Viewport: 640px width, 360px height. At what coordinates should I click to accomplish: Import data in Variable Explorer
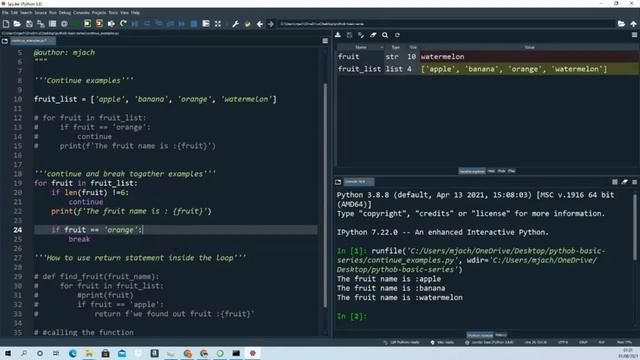tap(338, 35)
